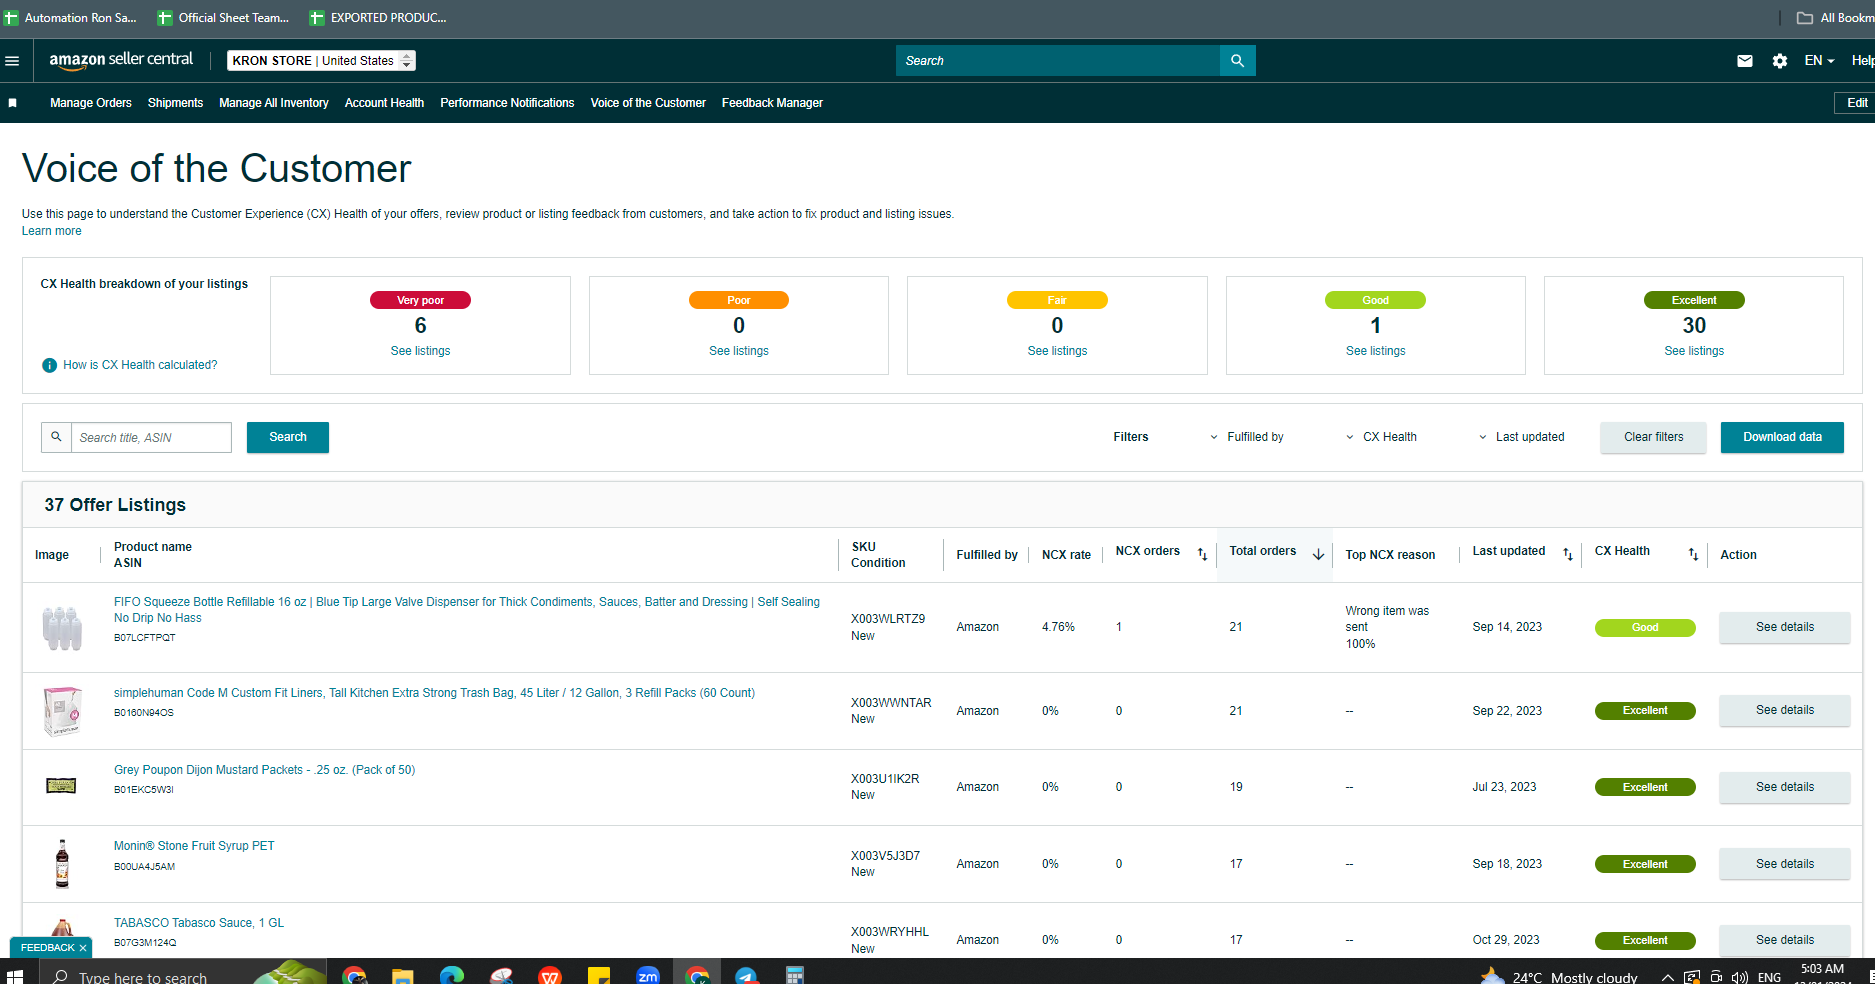Image resolution: width=1875 pixels, height=984 pixels.
Task: Open Microsoft Edge from taskbar
Action: [x=452, y=976]
